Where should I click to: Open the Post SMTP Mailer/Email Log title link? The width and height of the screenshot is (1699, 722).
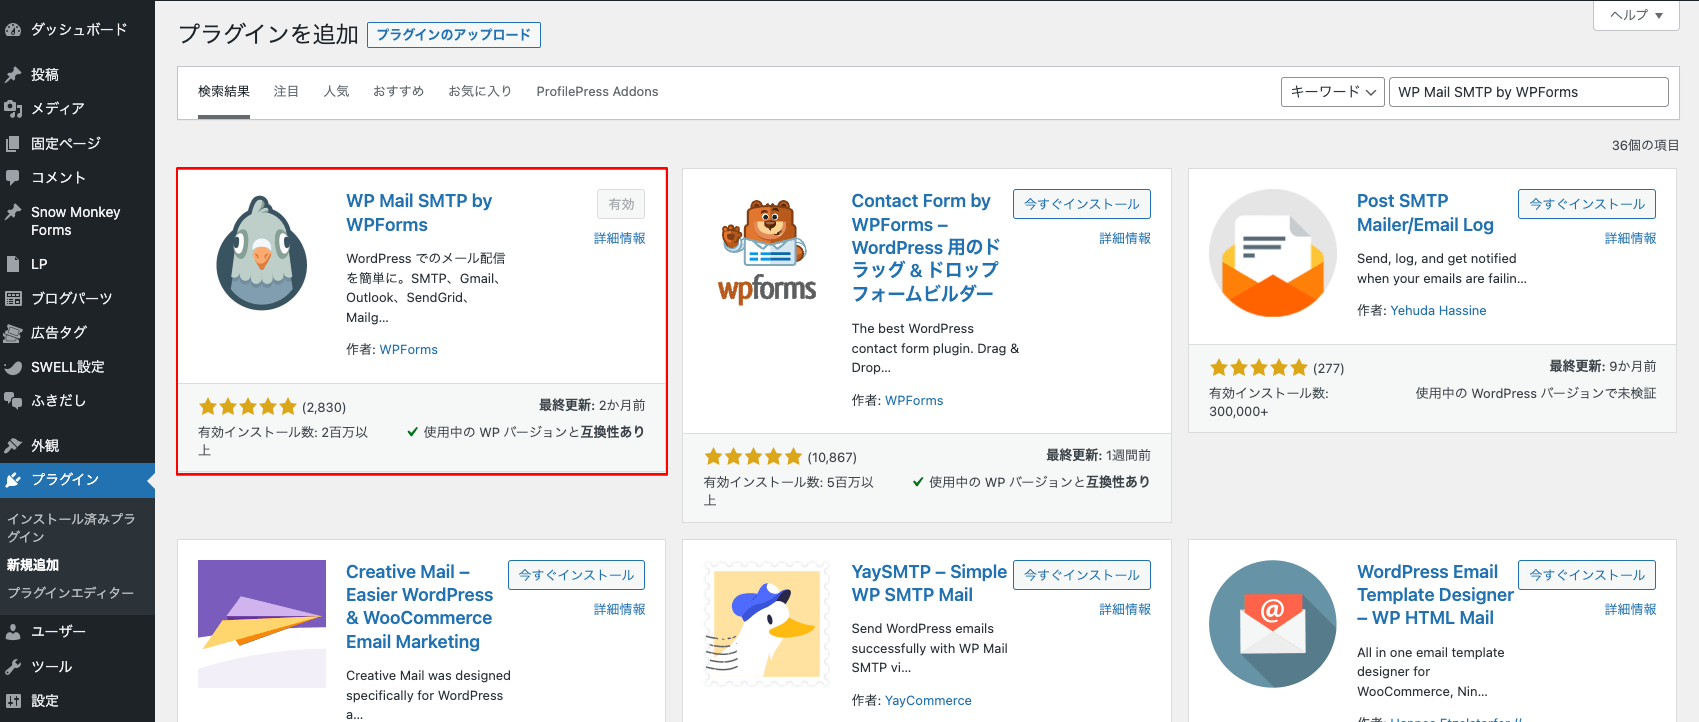tap(1425, 213)
